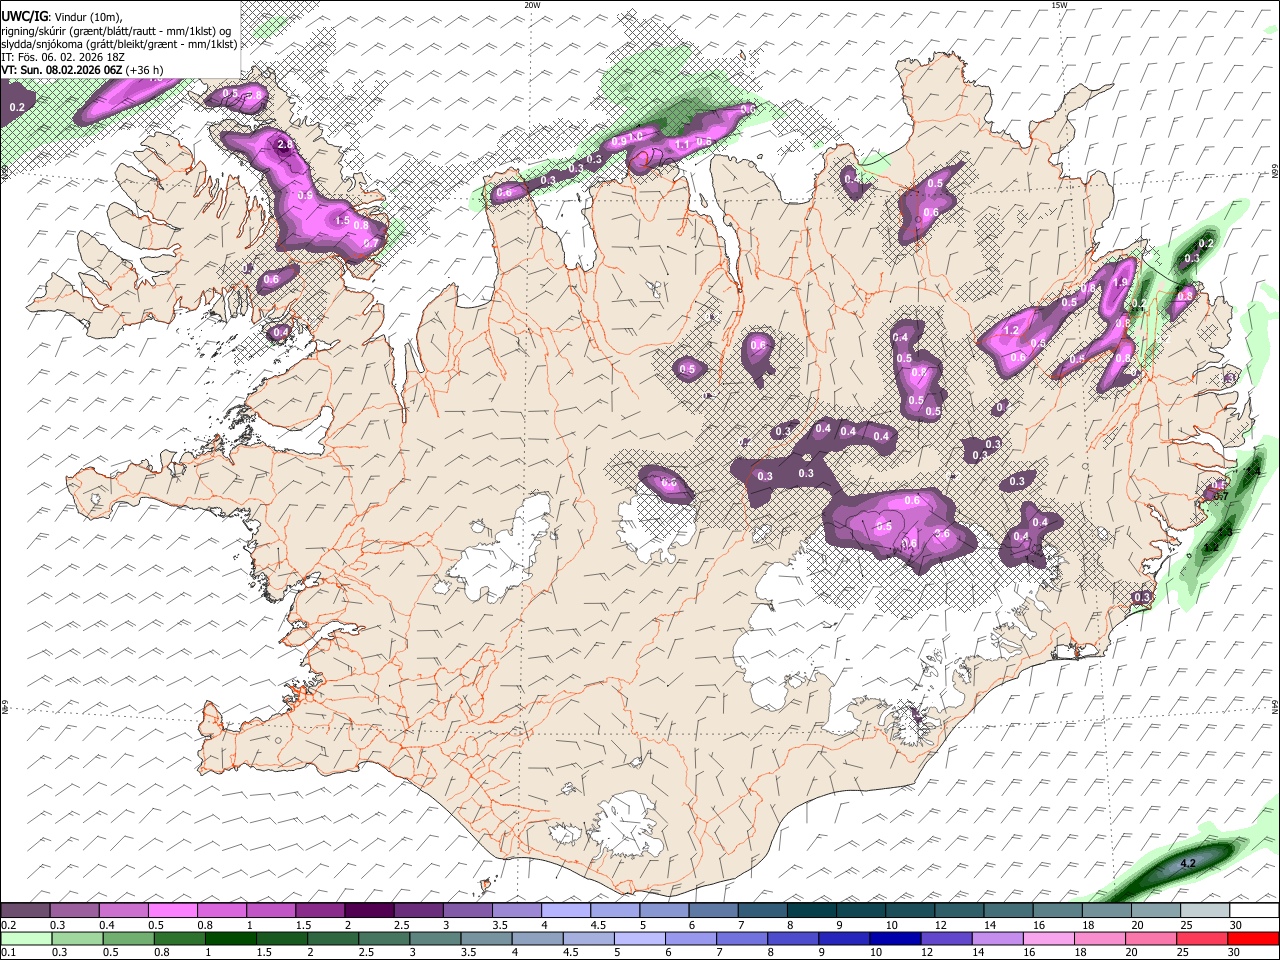Click the 5 label under bottom legend row

click(616, 952)
